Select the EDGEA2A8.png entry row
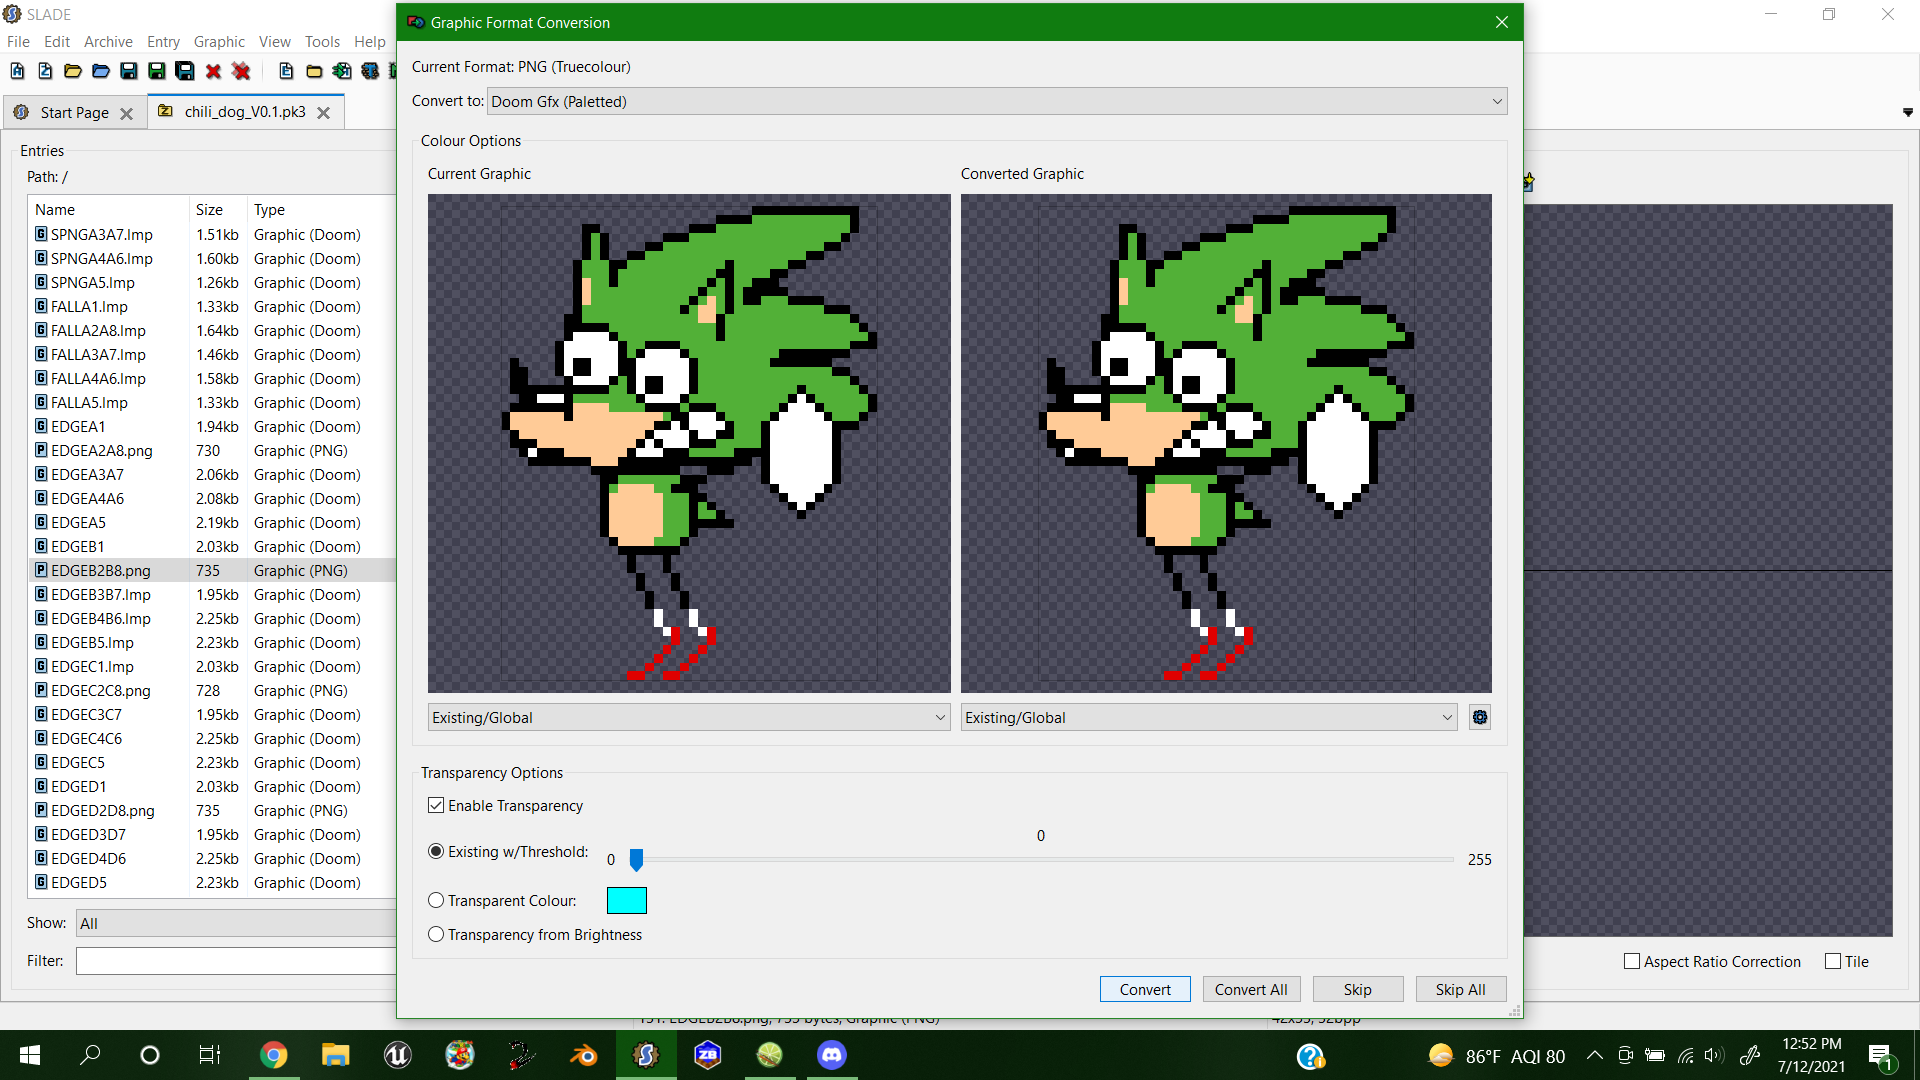The image size is (1920, 1080). 212,451
